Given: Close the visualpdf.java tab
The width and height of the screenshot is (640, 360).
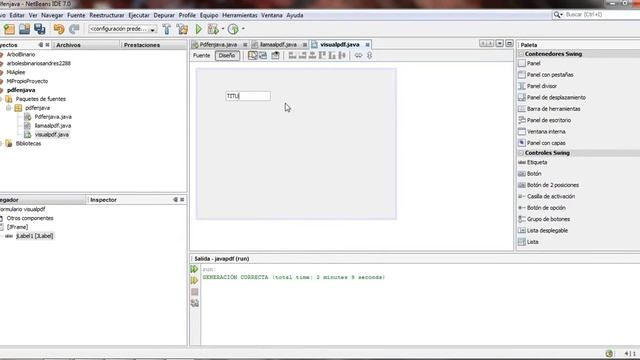Looking at the screenshot, I should (367, 44).
